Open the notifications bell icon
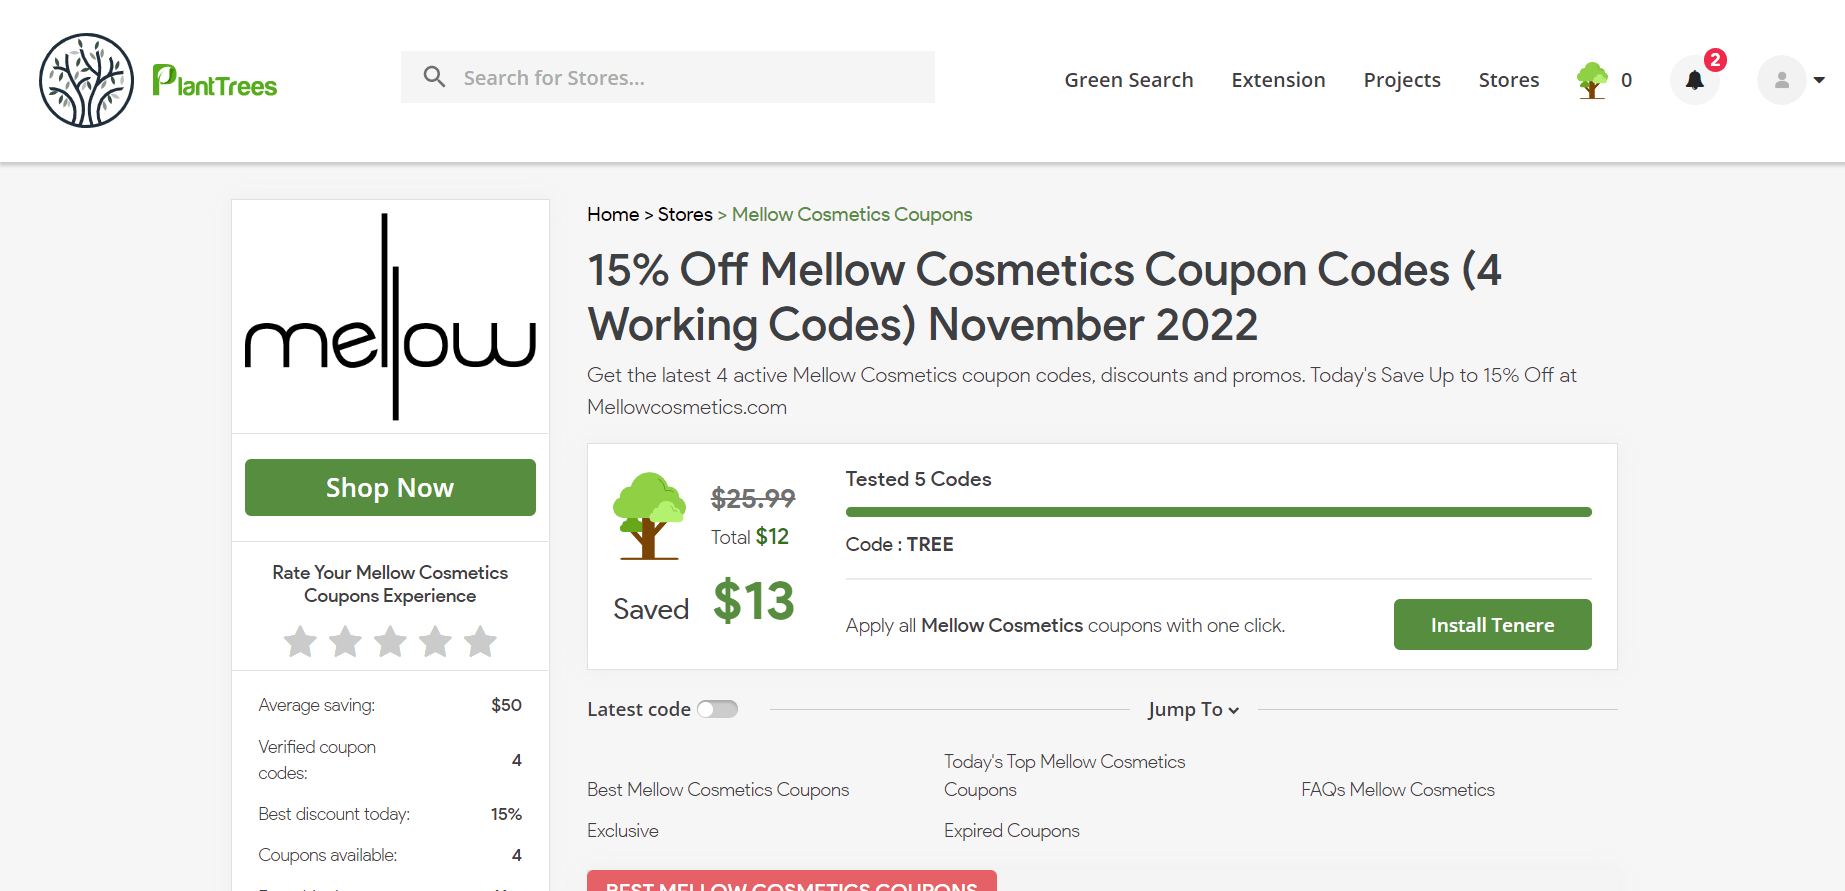This screenshot has width=1845, height=891. pyautogui.click(x=1694, y=80)
